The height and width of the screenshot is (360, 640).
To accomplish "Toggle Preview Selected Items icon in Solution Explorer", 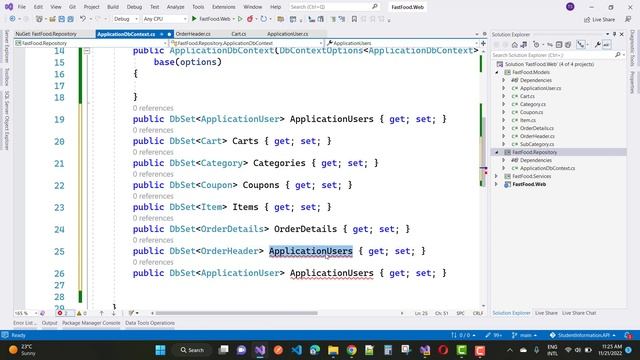I will 607,44.
